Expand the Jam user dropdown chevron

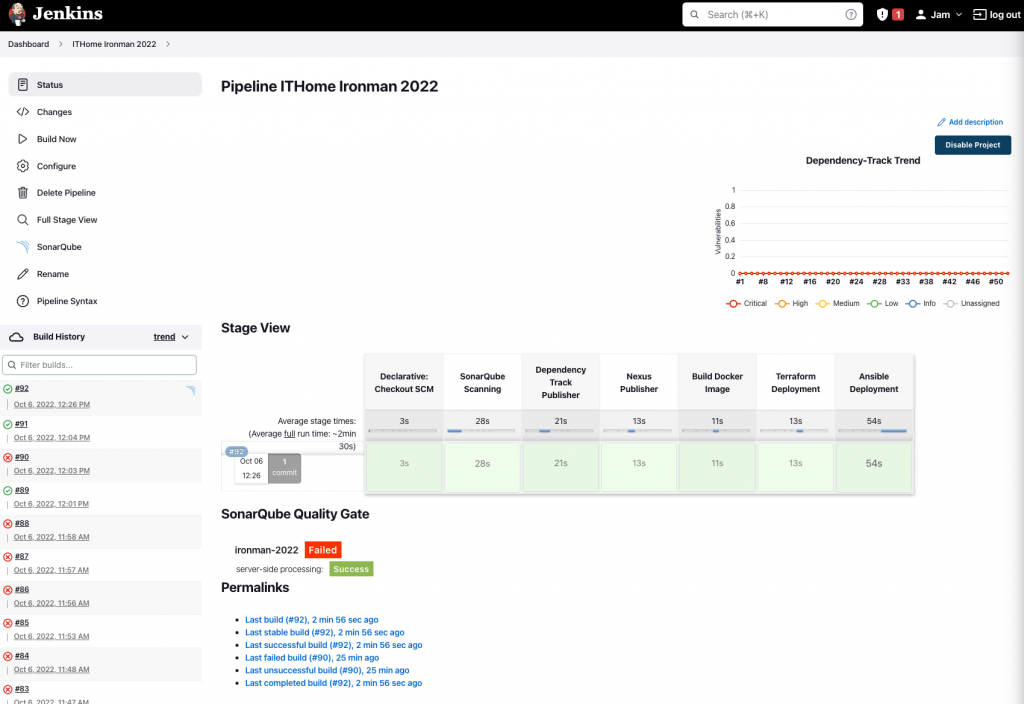(x=959, y=14)
